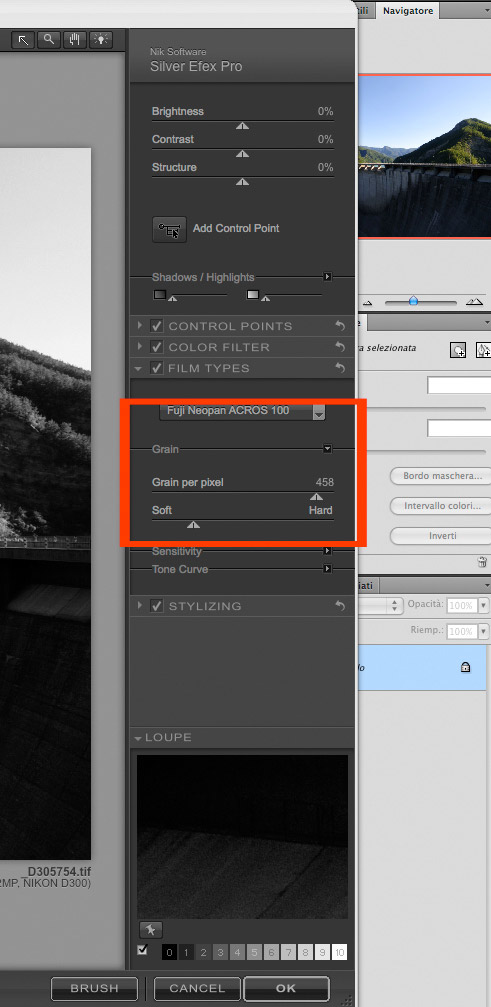Viewport: 491px width, 1007px height.
Task: Open the Fuji Neopan ACROS 100 dropdown
Action: coord(243,411)
